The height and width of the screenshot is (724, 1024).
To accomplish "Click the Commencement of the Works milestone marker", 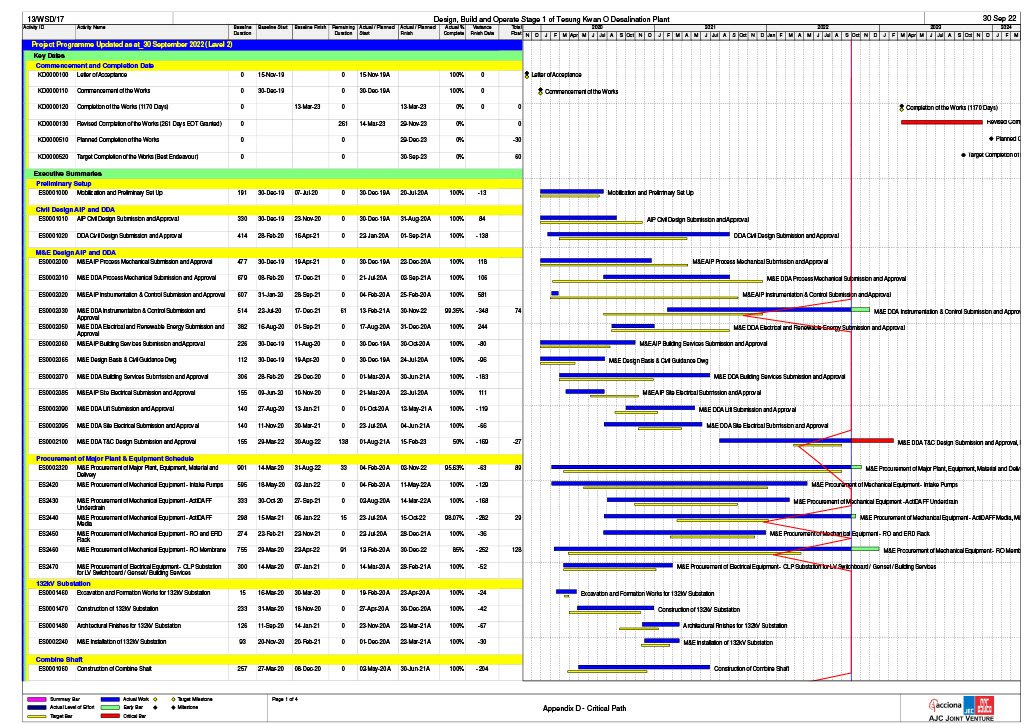I will 539,91.
